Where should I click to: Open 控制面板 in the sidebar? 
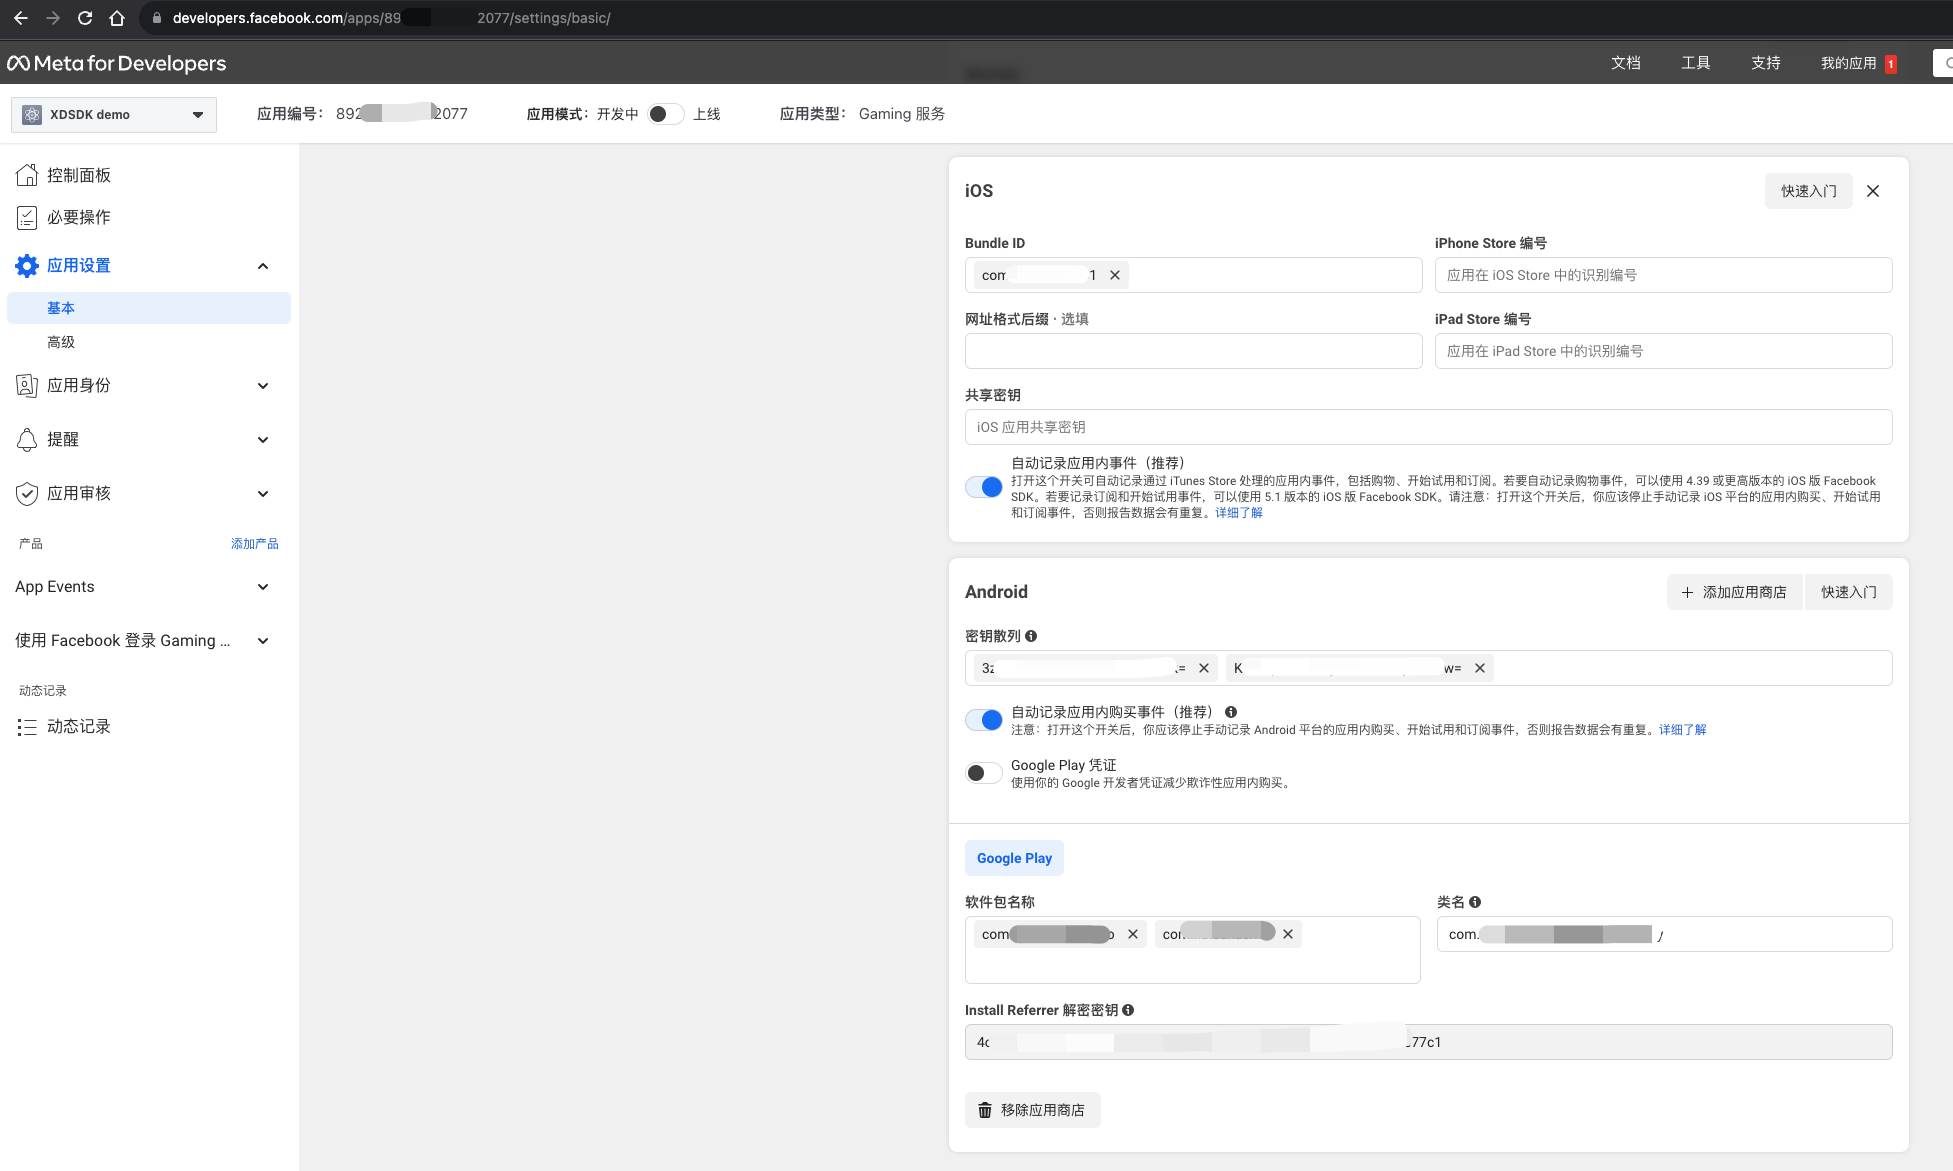pyautogui.click(x=79, y=175)
